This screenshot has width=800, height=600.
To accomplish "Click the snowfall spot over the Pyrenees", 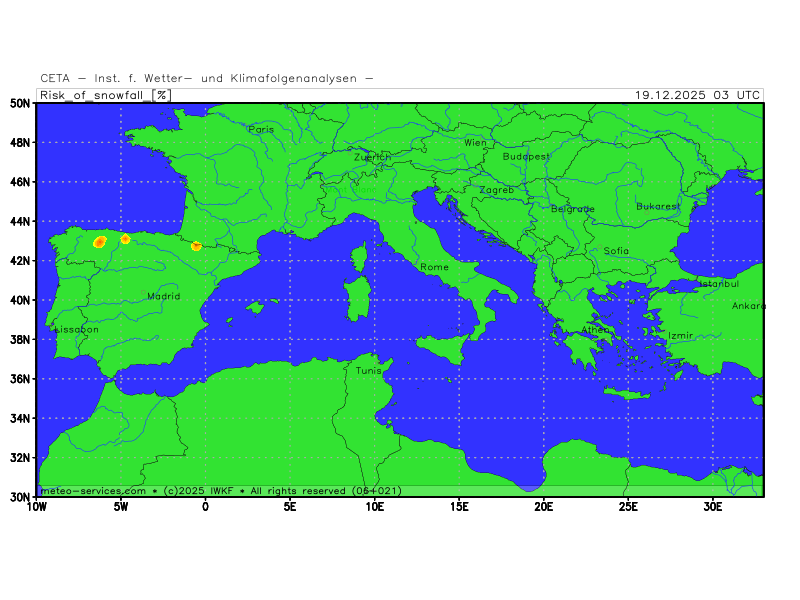I will click(197, 246).
